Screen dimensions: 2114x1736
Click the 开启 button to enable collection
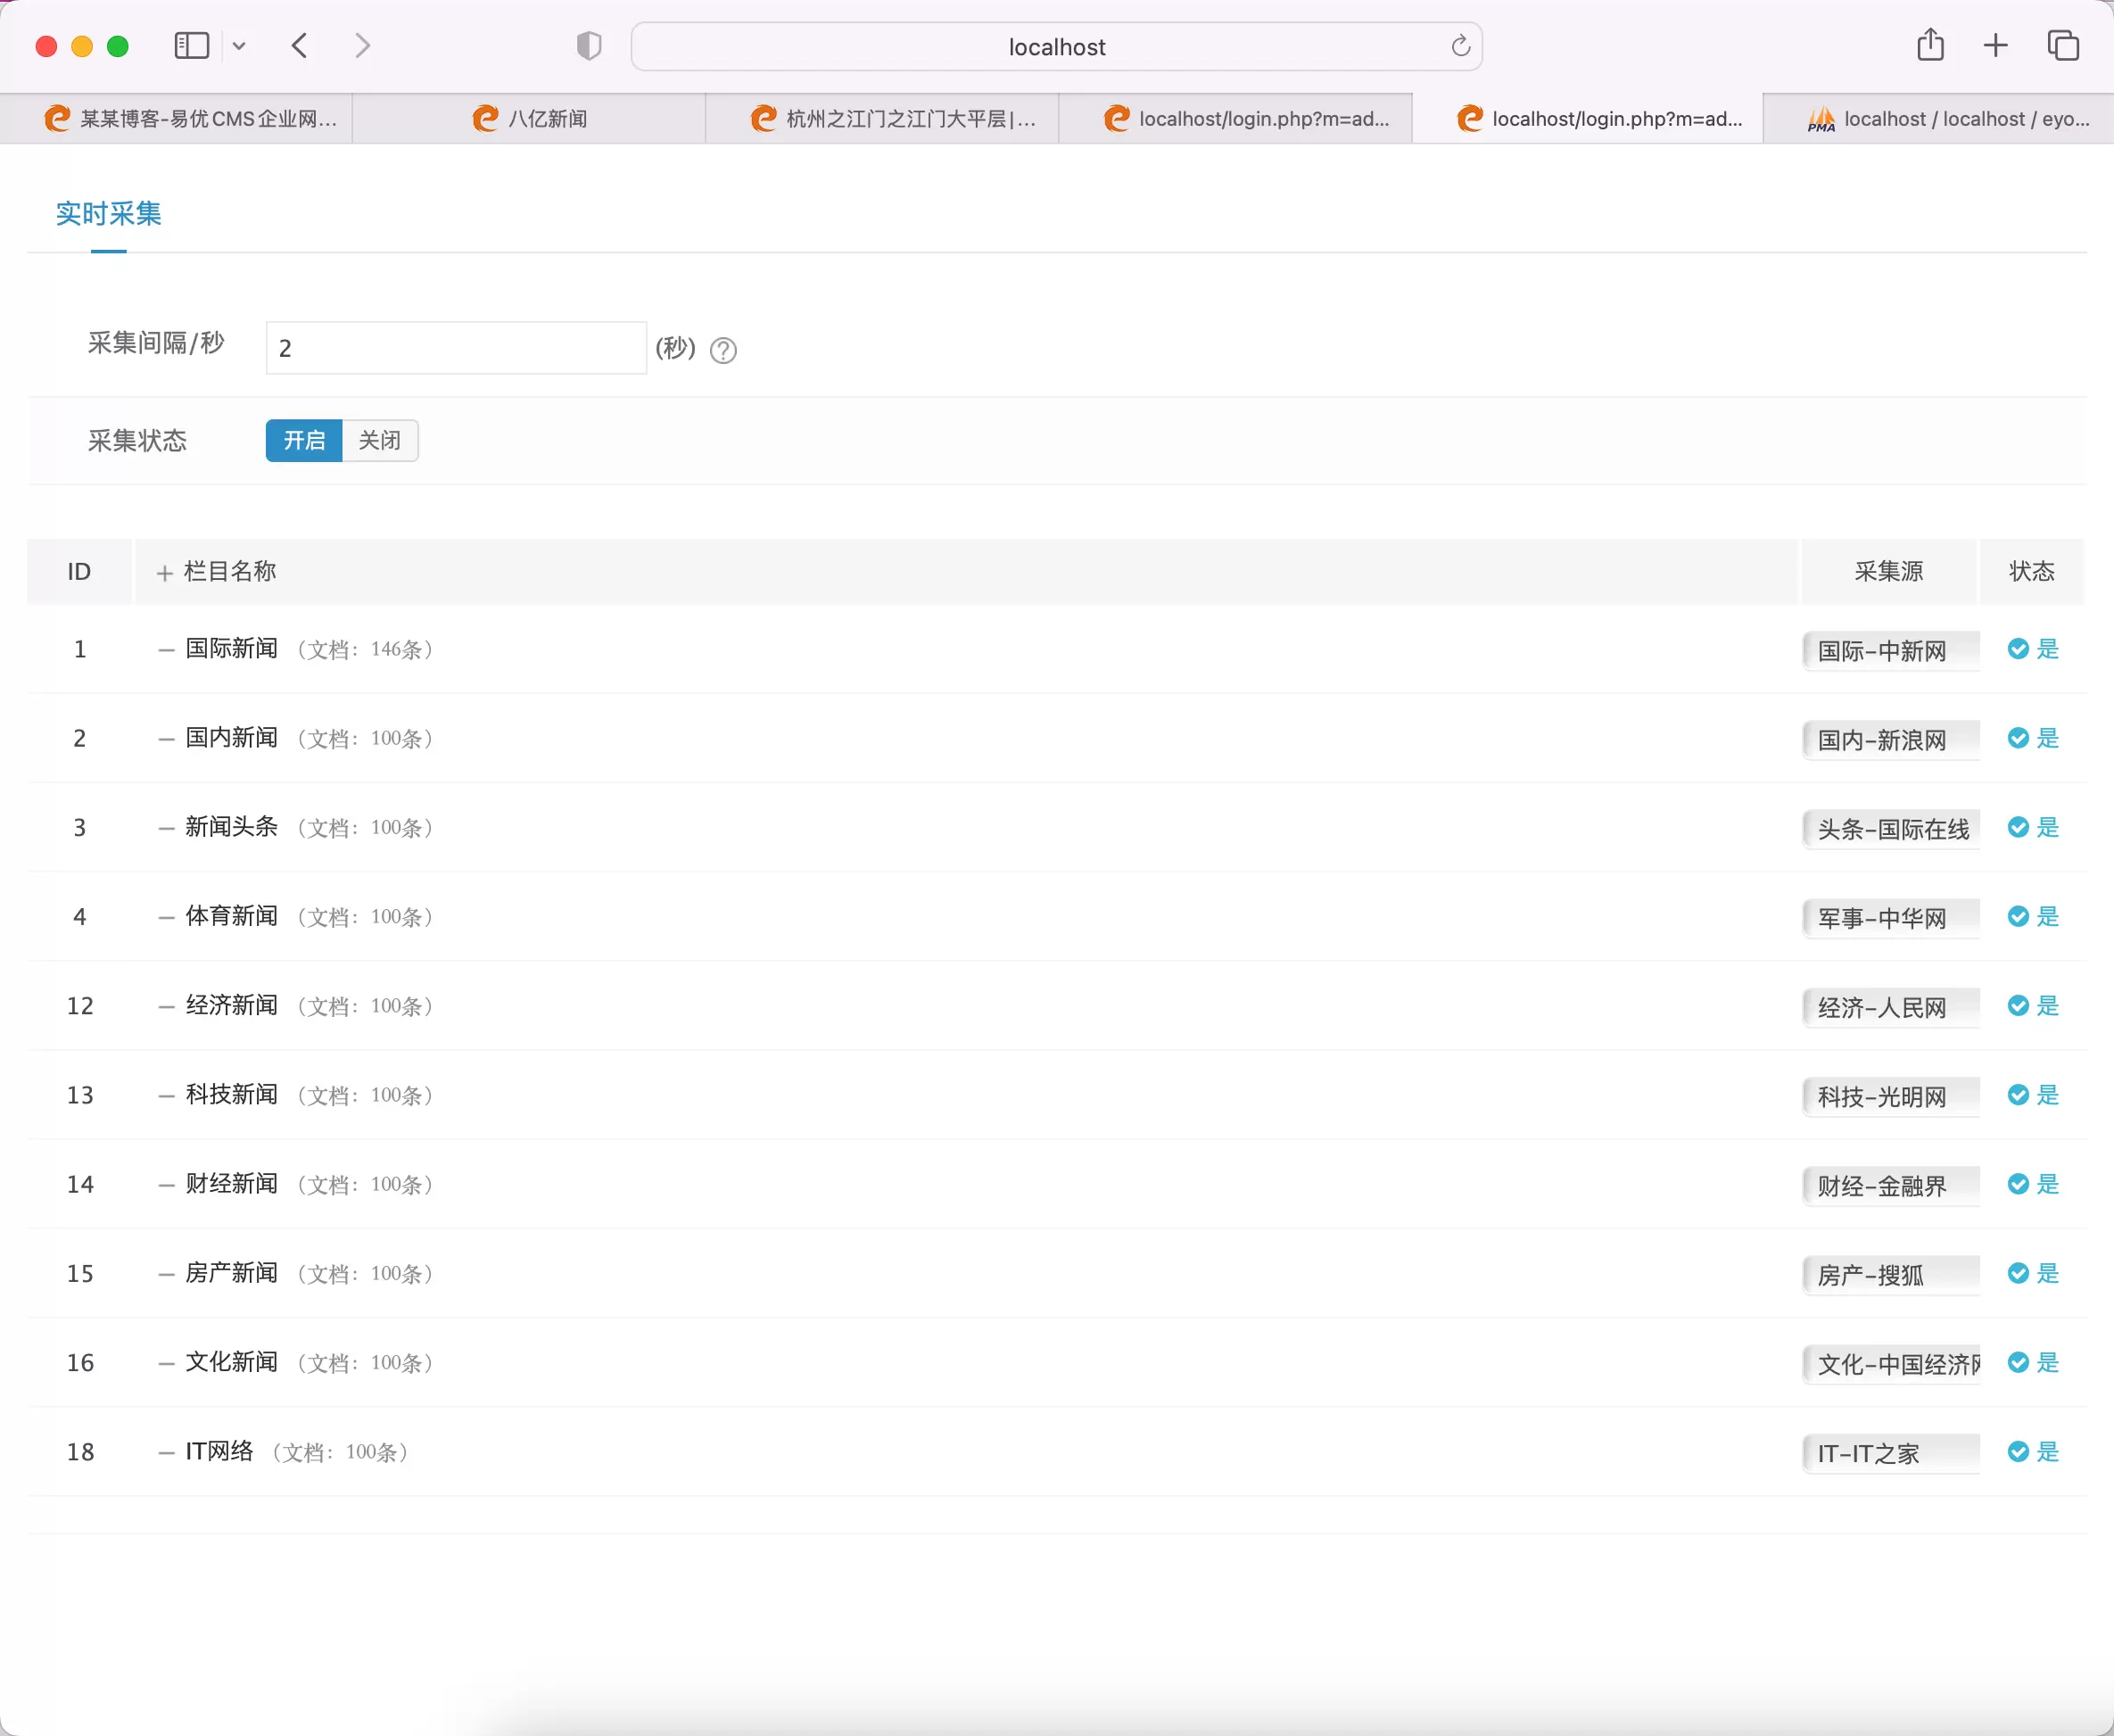[x=304, y=441]
